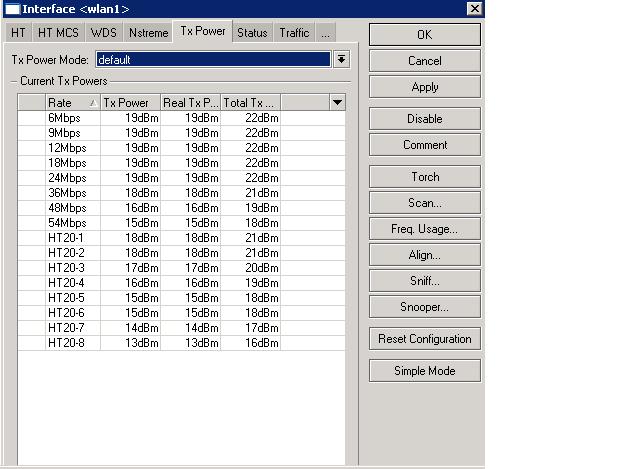Sort by the Rate column header
The height and width of the screenshot is (469, 640).
coord(73,102)
